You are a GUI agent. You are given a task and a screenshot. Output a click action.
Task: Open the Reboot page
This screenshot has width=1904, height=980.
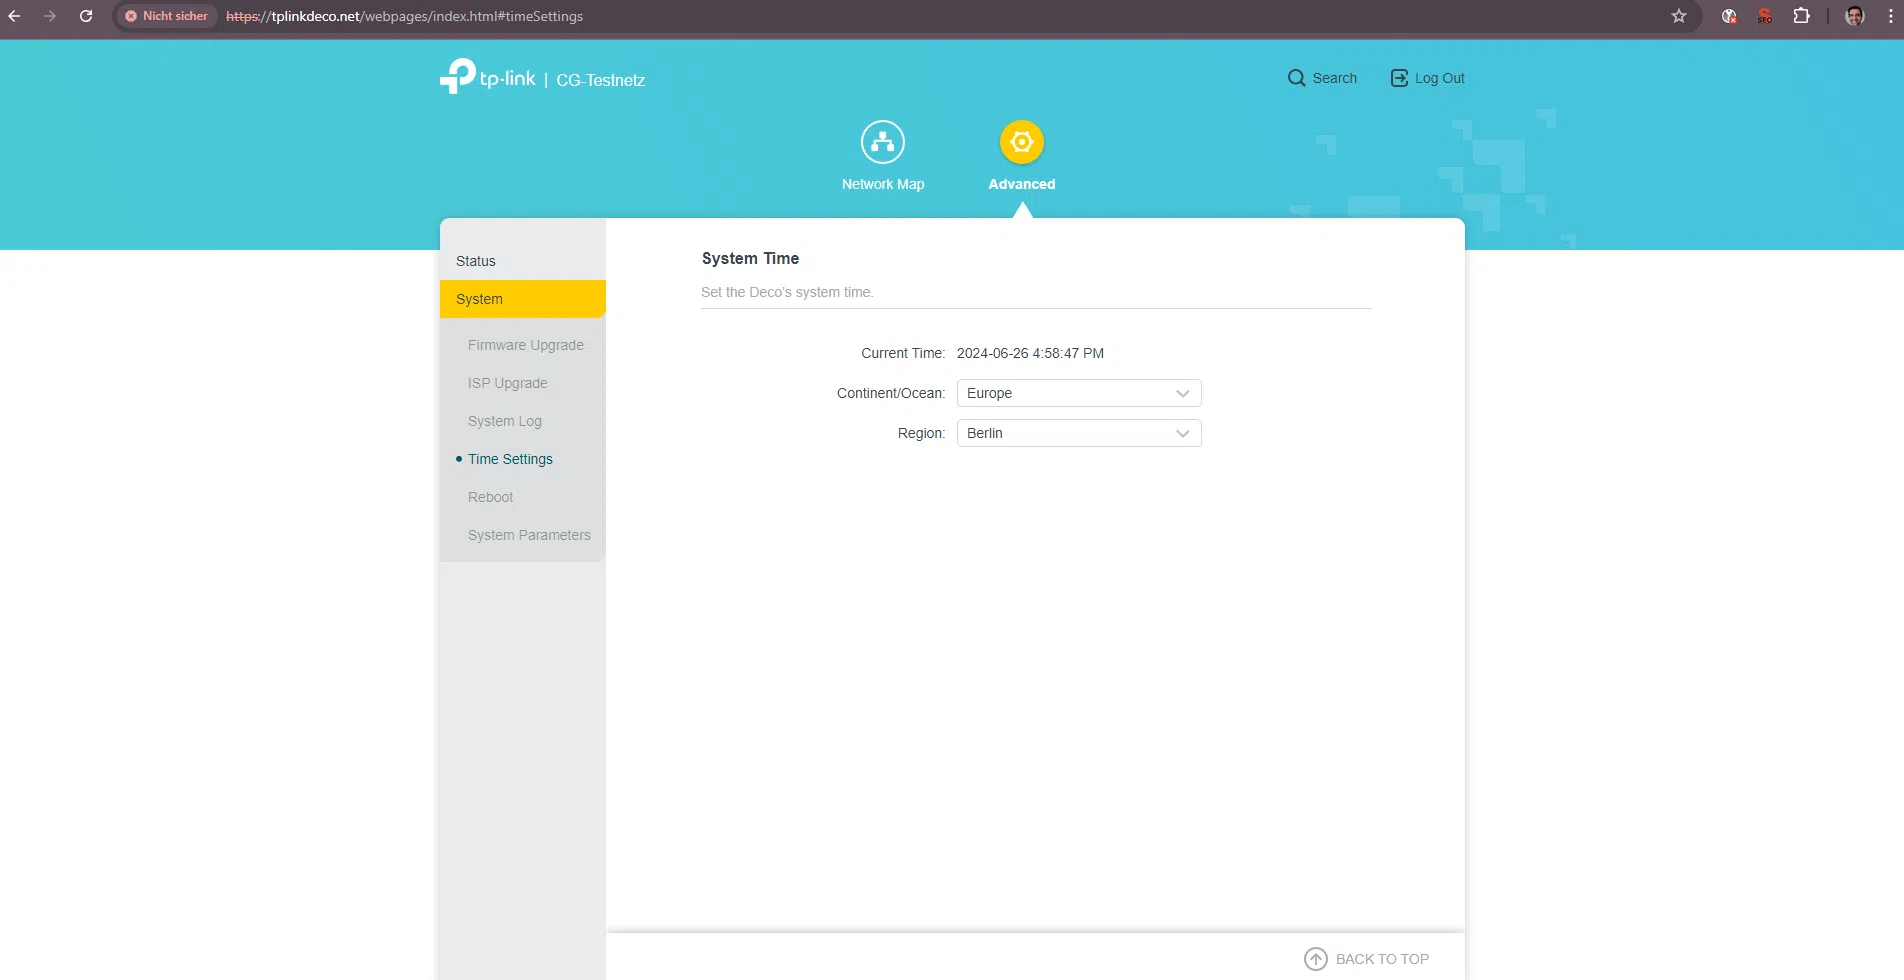tap(490, 497)
